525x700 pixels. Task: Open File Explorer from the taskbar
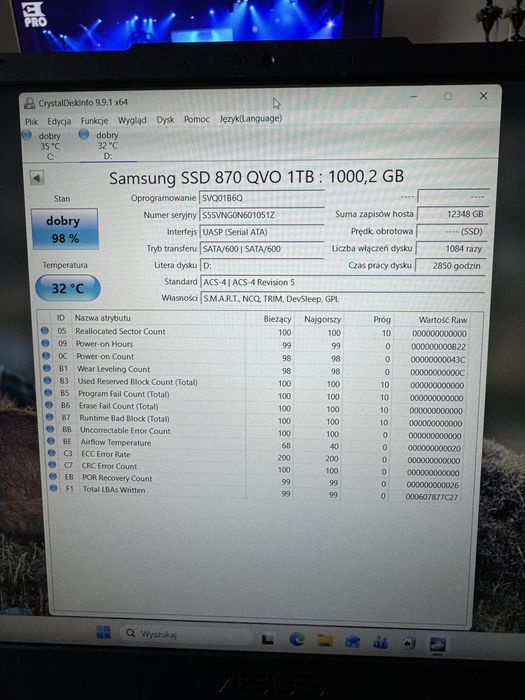tap(325, 641)
